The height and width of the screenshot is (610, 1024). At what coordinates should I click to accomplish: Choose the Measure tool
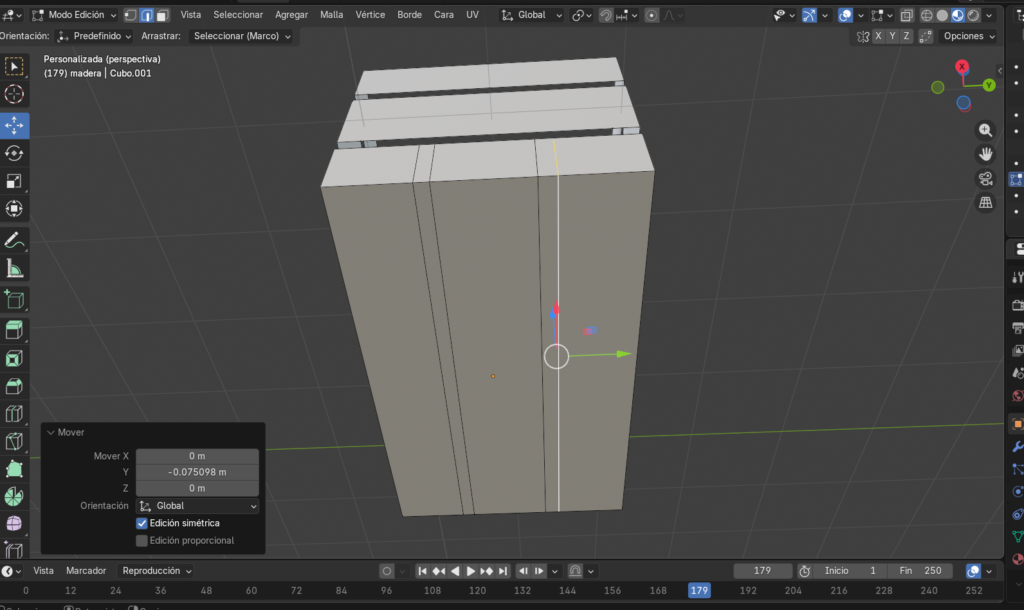pos(15,269)
